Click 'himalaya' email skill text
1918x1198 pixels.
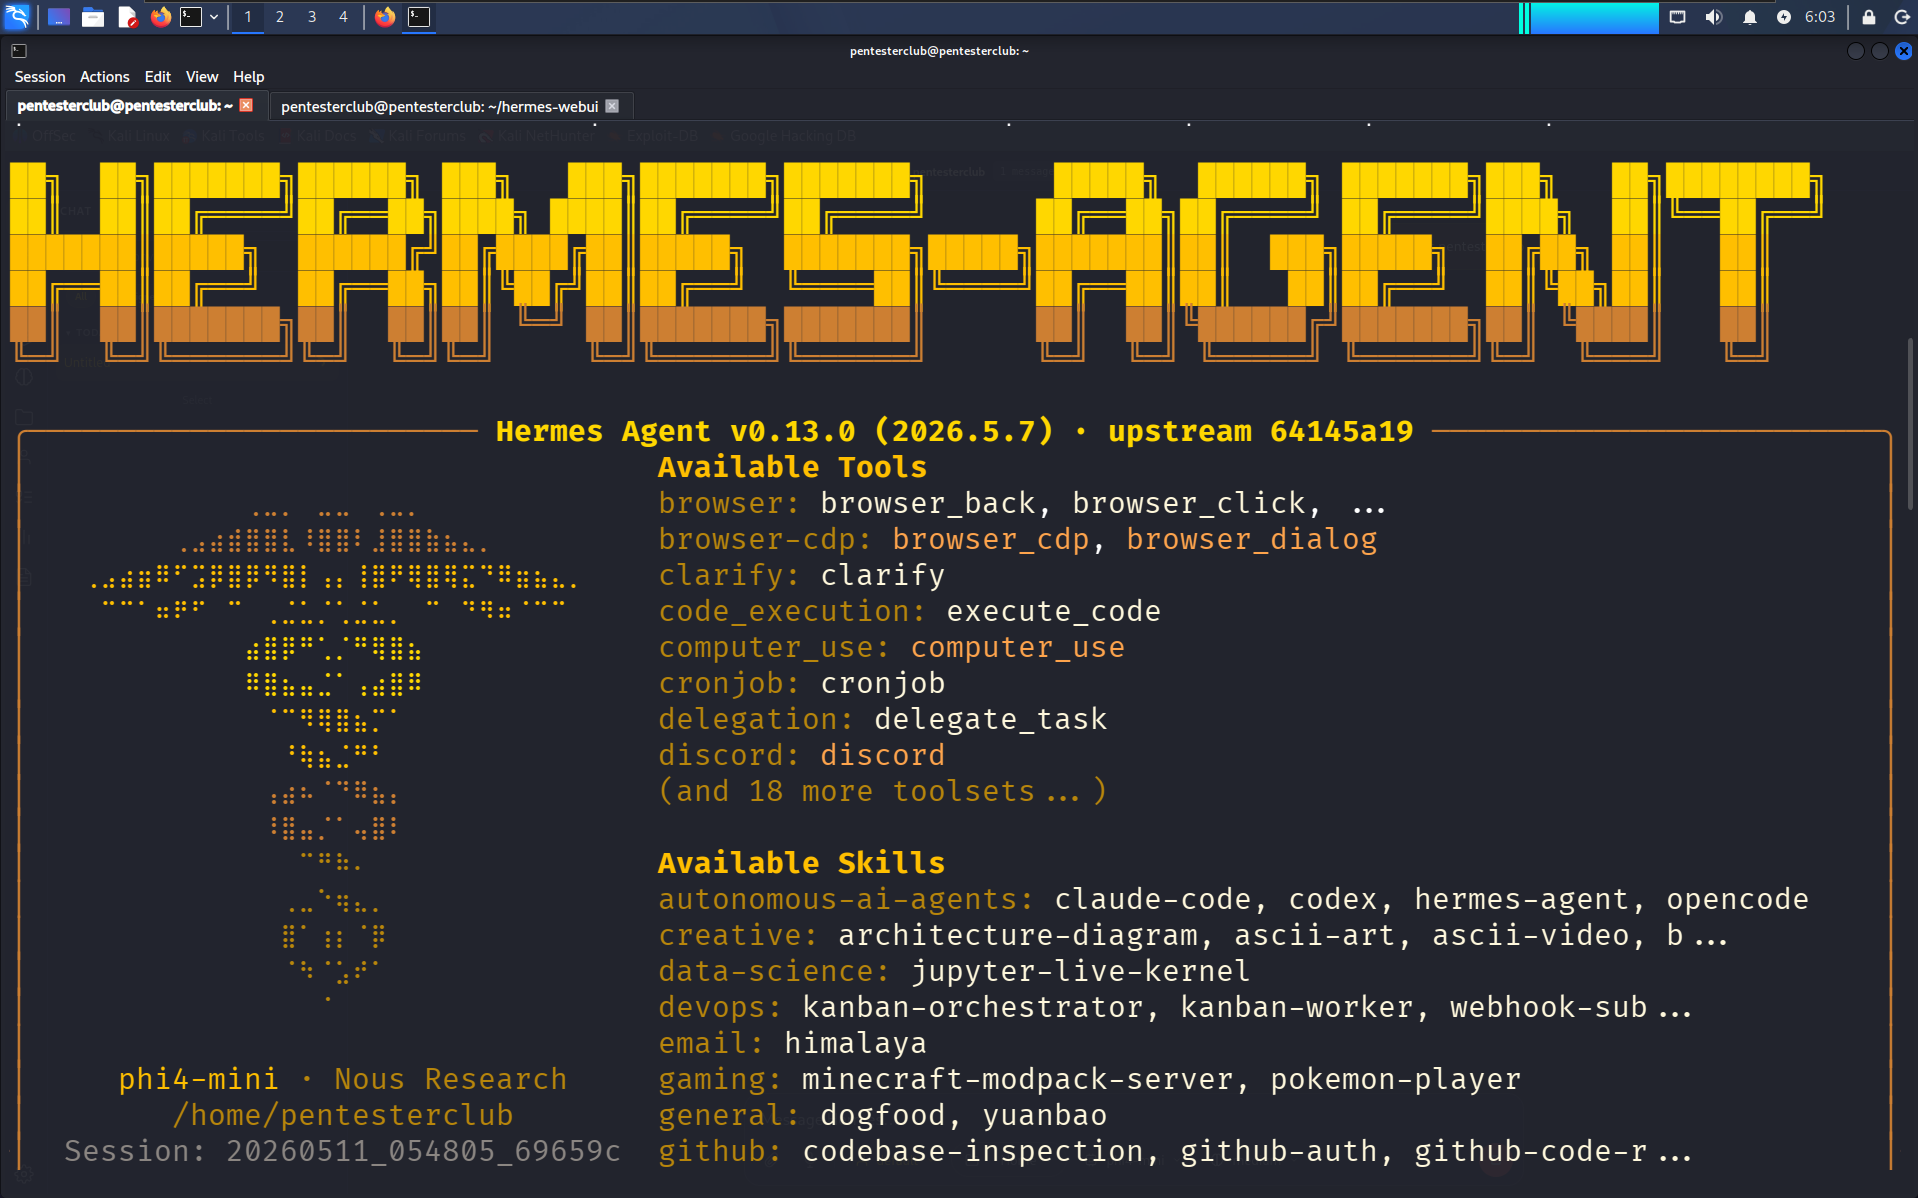pos(855,1043)
